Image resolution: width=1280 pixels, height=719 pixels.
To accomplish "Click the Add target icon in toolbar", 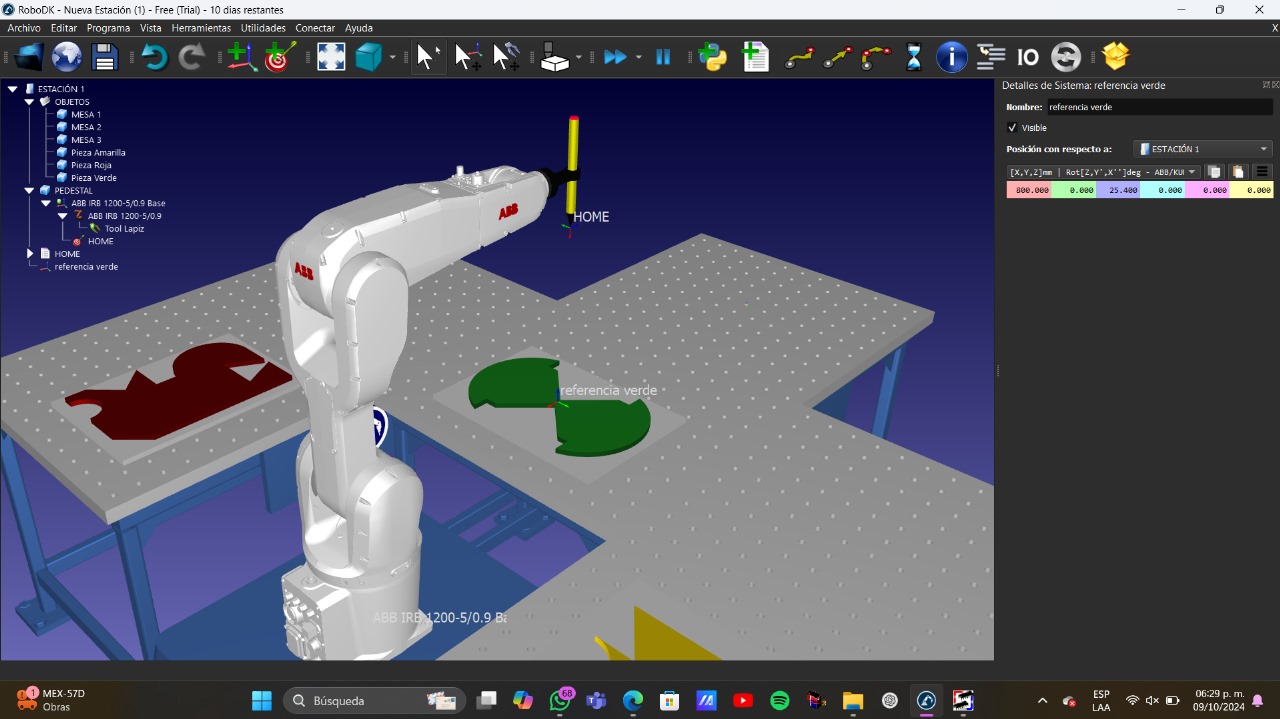I will point(280,57).
